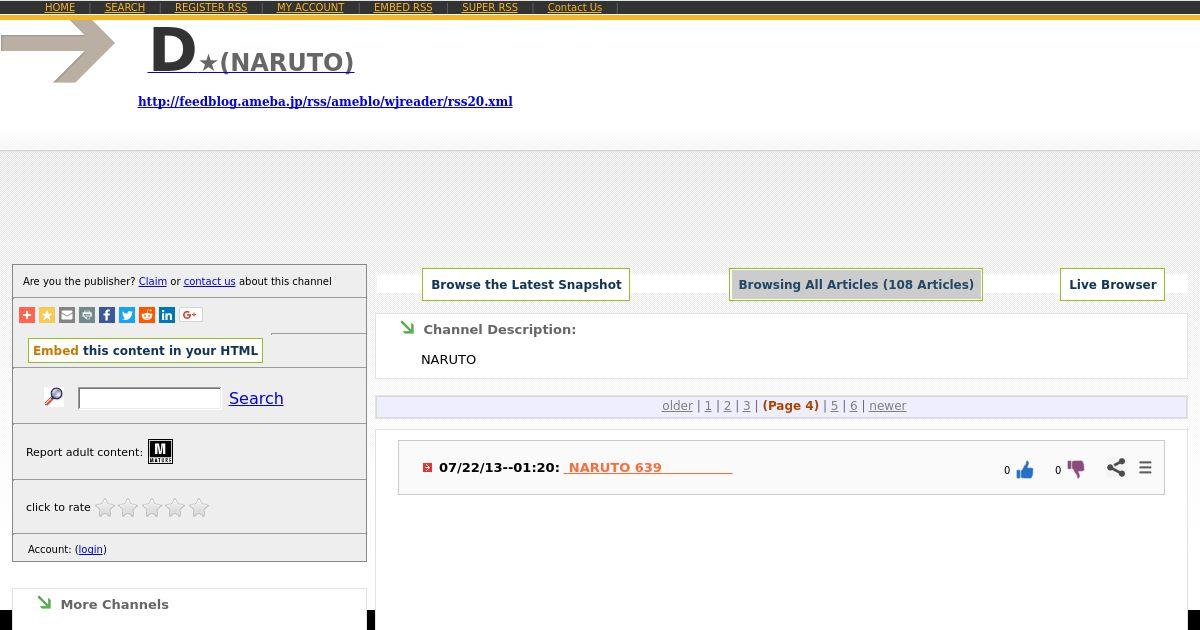
Task: Thumbs up the NARUTO 639 article
Action: 1025,470
